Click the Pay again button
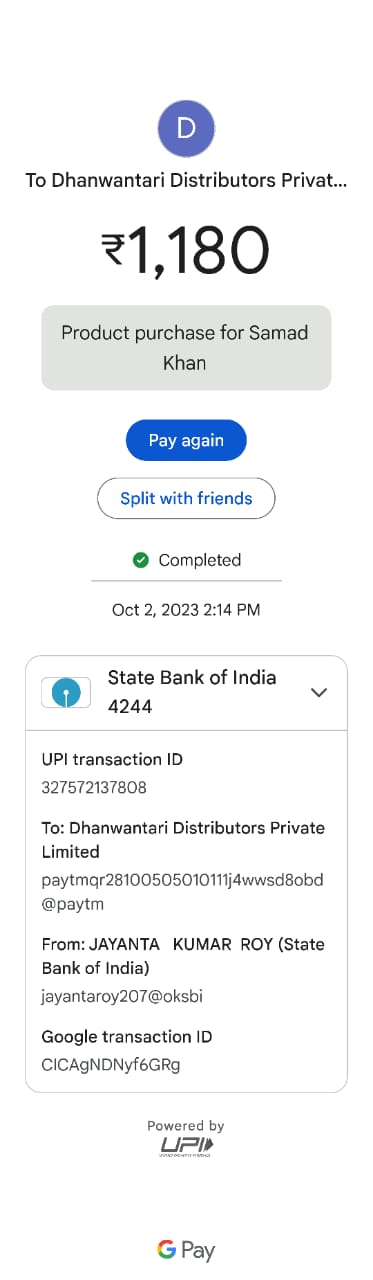 point(186,440)
